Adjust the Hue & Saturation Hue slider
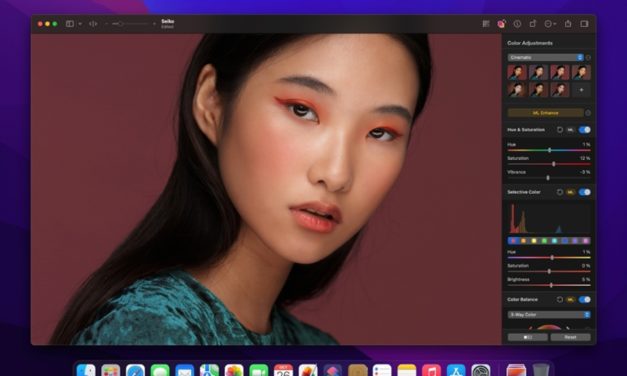The image size is (627, 376). point(549,150)
